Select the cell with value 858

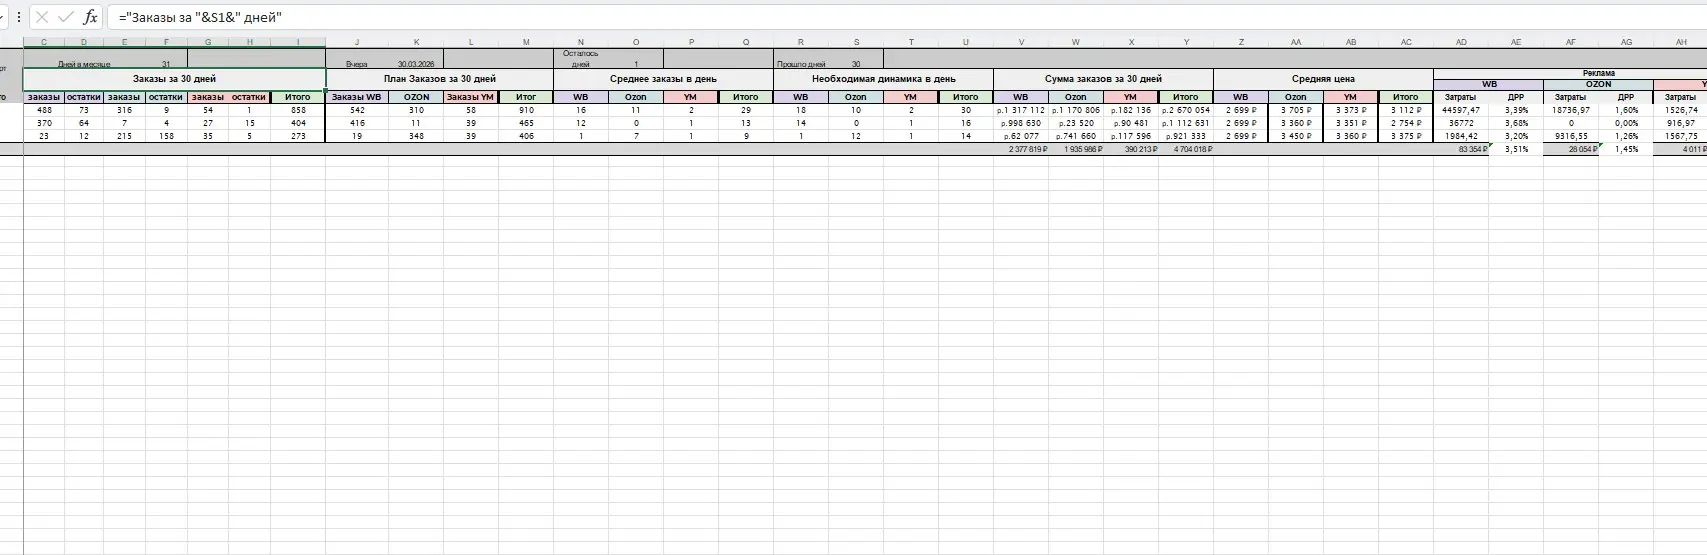298,110
